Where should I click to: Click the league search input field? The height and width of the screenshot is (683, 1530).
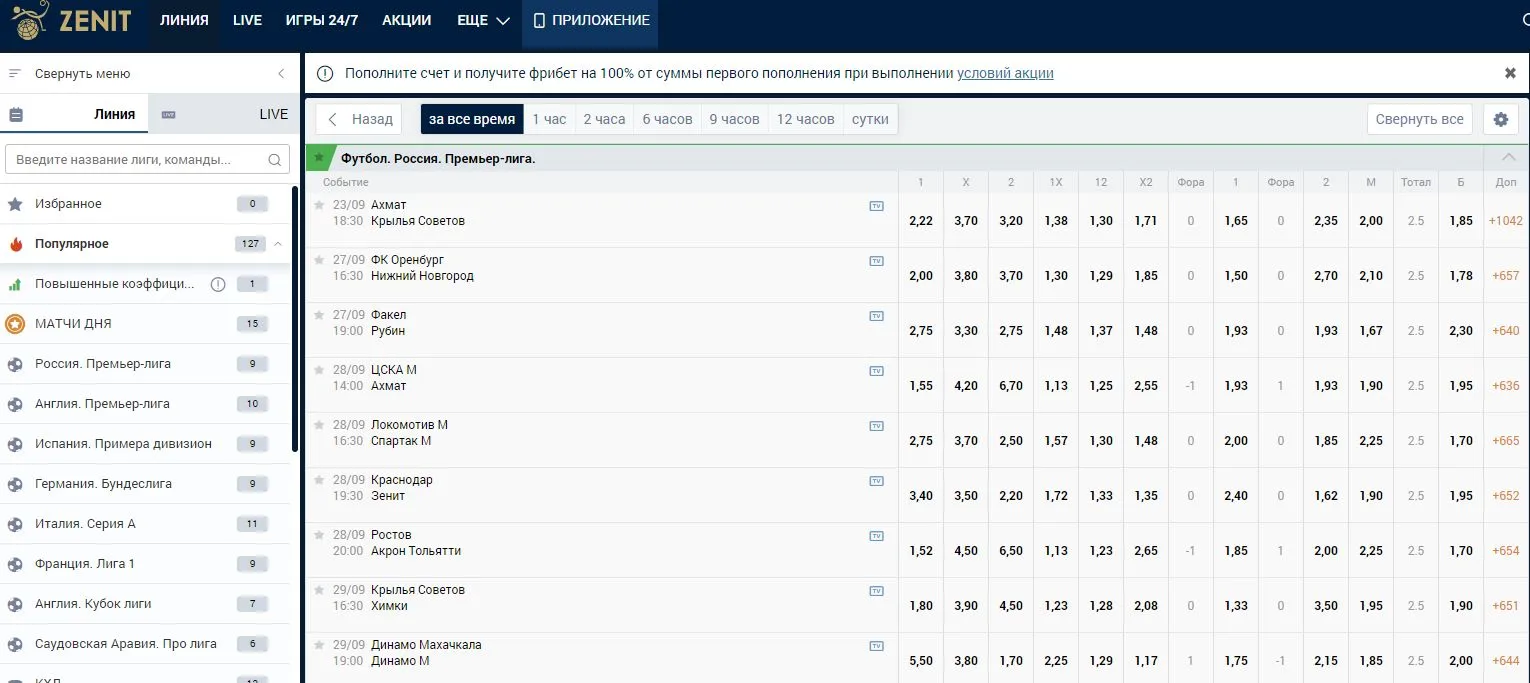[x=135, y=160]
